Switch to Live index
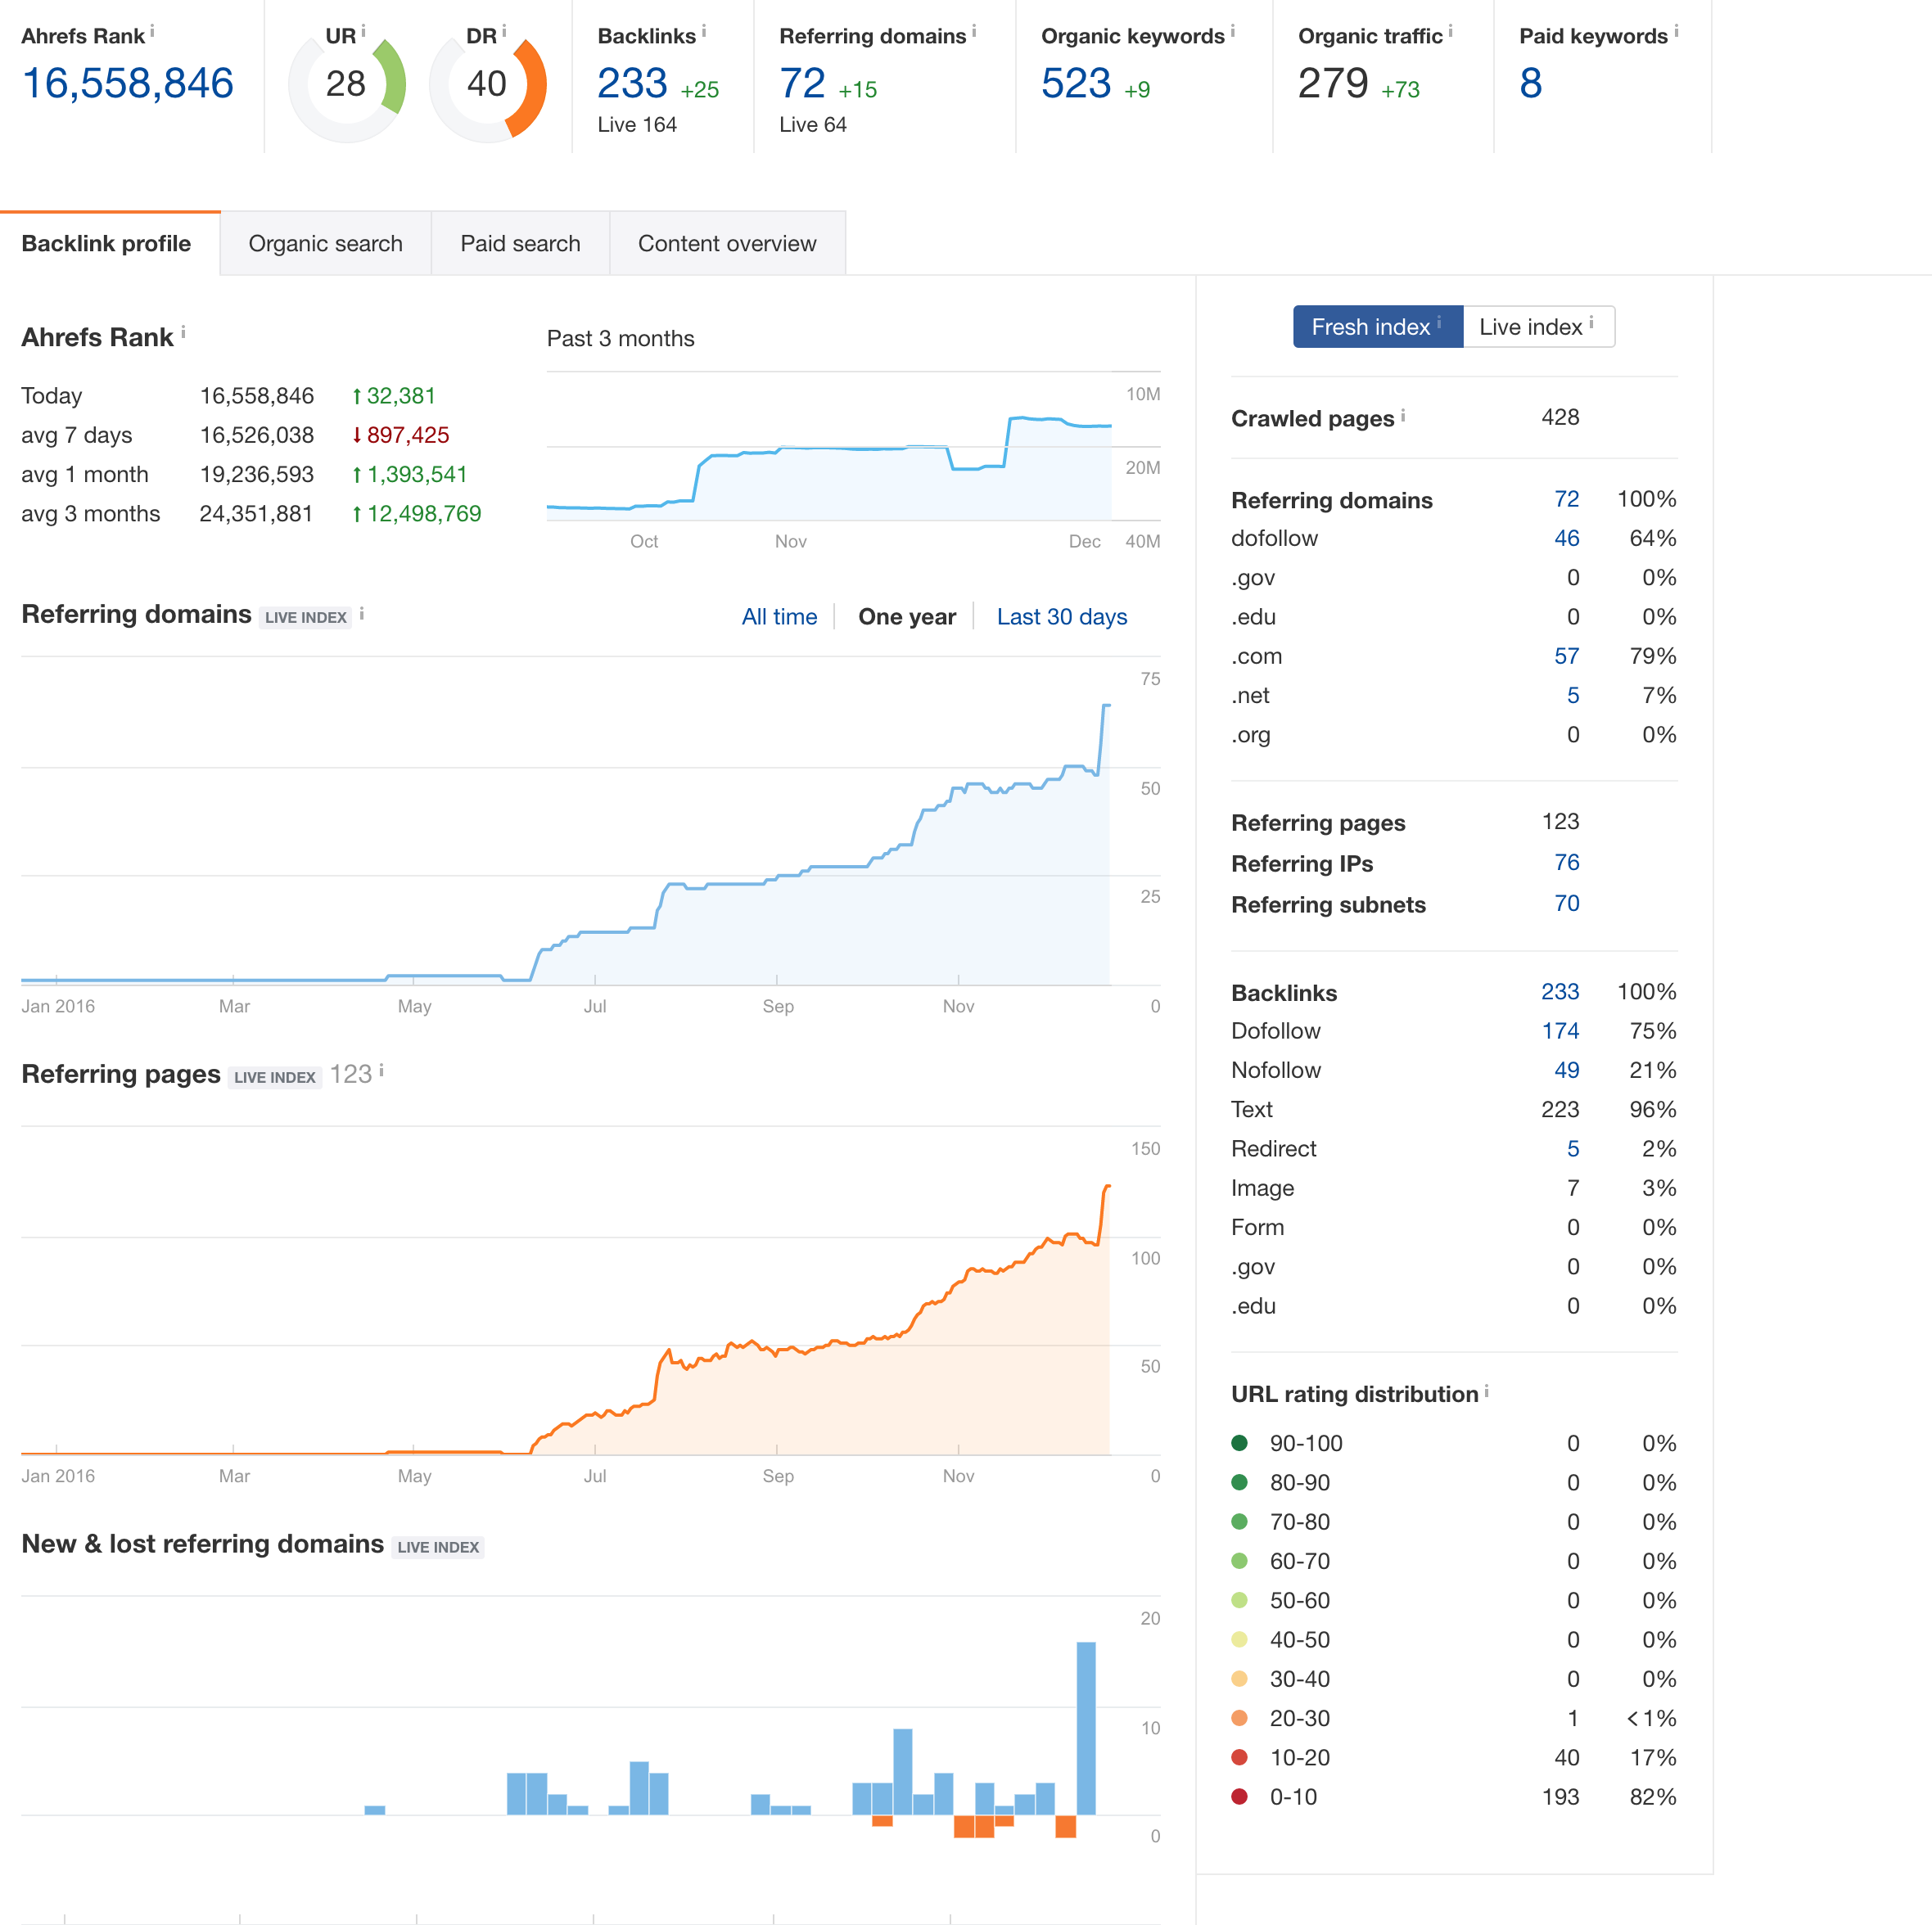The height and width of the screenshot is (1925, 1932). pos(1538,327)
